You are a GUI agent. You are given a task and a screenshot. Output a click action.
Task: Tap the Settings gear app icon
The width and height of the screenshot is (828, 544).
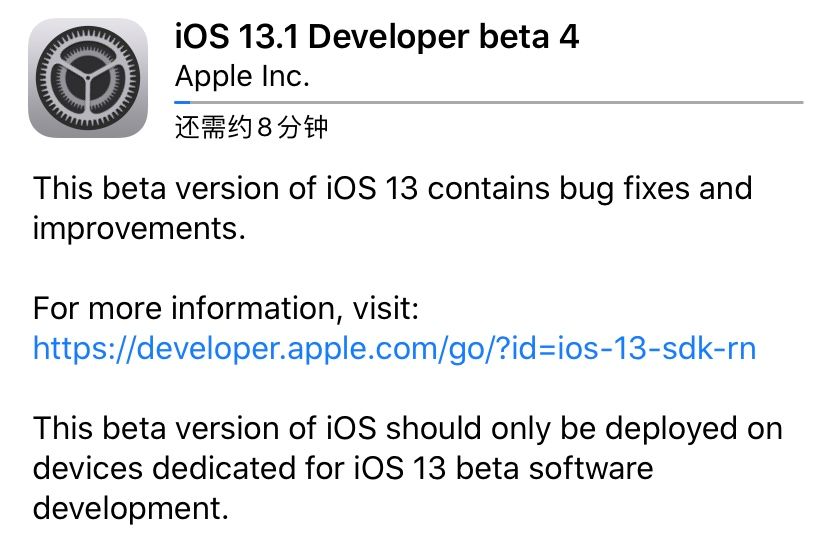tap(89, 78)
